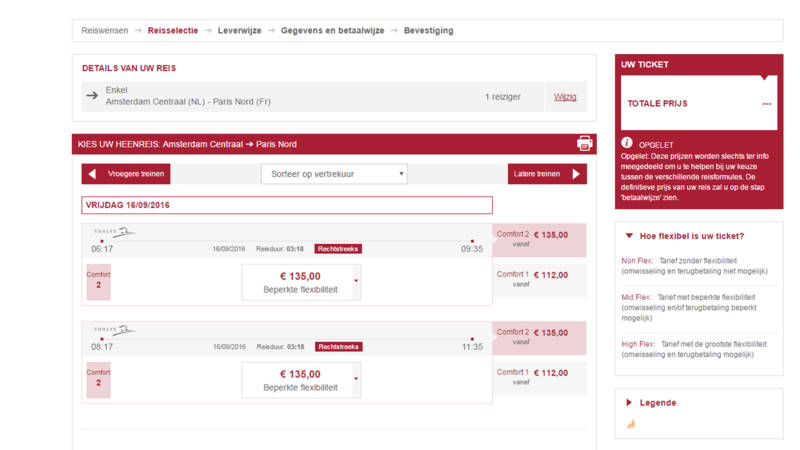
Task: Select Comfort 1 €112,00 for the 08:17 train
Action: pos(539,377)
